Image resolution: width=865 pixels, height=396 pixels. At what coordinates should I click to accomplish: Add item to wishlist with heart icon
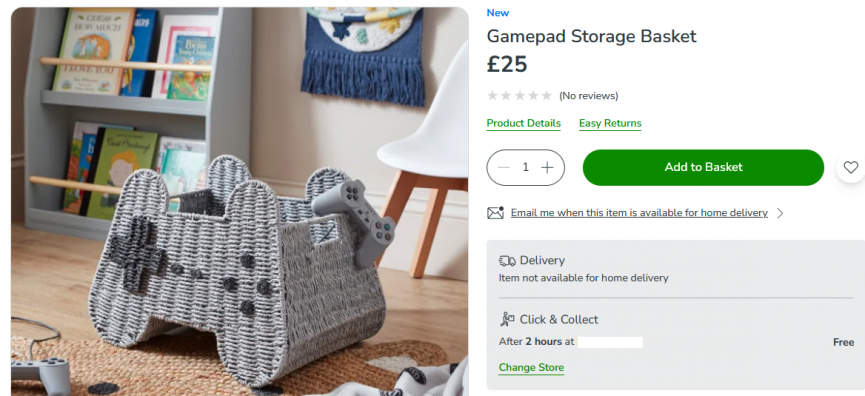[x=851, y=167]
